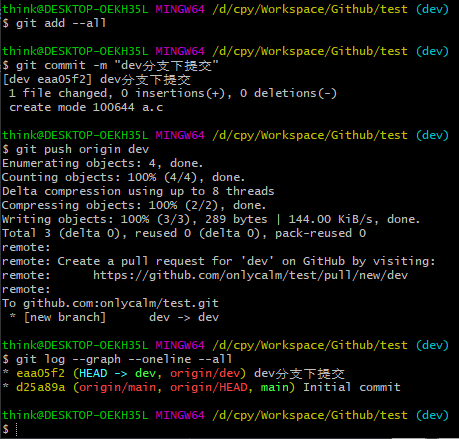Click commit hash d25a89a in the log
Screen dimensions: 459x439
[40, 387]
